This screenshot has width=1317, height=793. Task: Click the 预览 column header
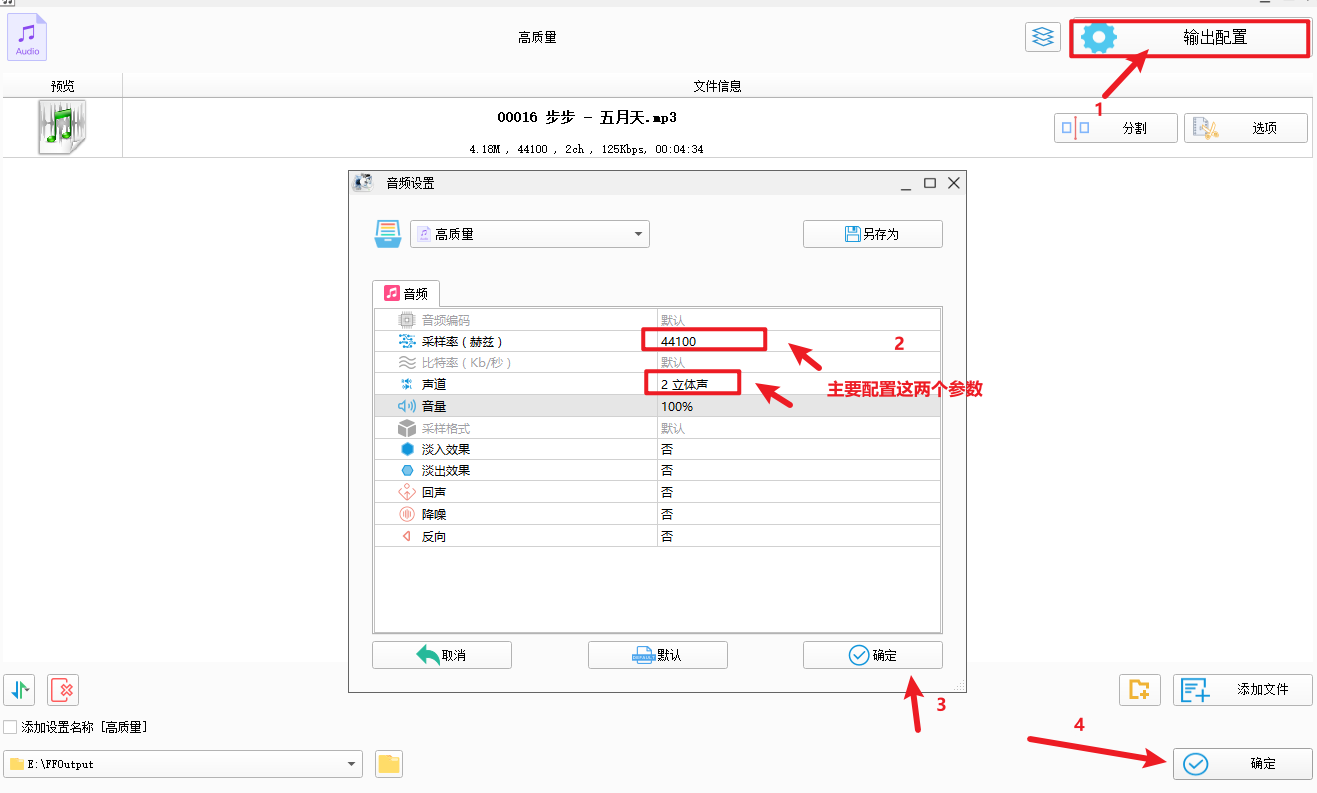(x=63, y=86)
